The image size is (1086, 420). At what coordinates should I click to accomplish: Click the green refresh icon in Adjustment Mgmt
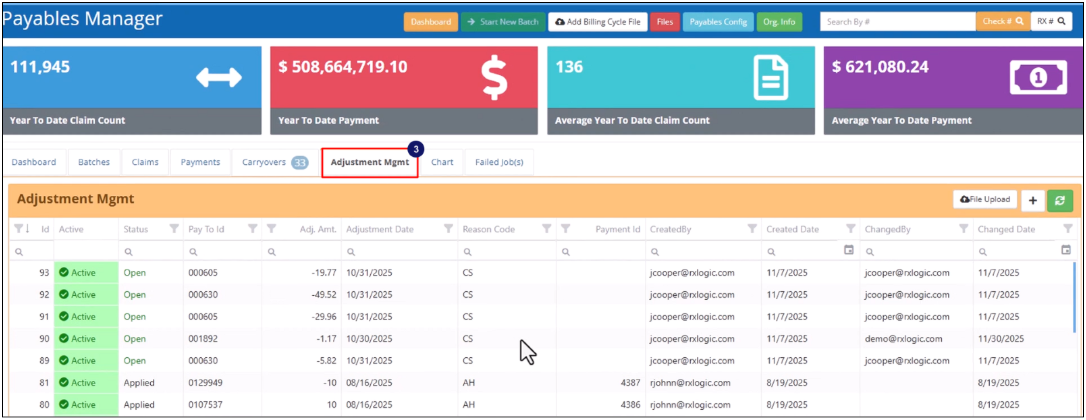[1059, 200]
